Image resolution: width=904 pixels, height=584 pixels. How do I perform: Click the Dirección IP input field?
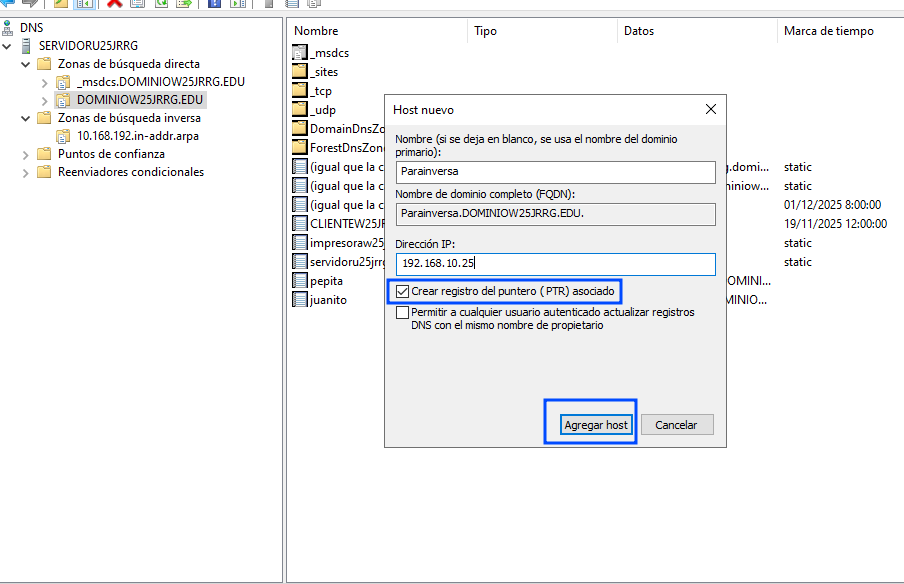556,264
